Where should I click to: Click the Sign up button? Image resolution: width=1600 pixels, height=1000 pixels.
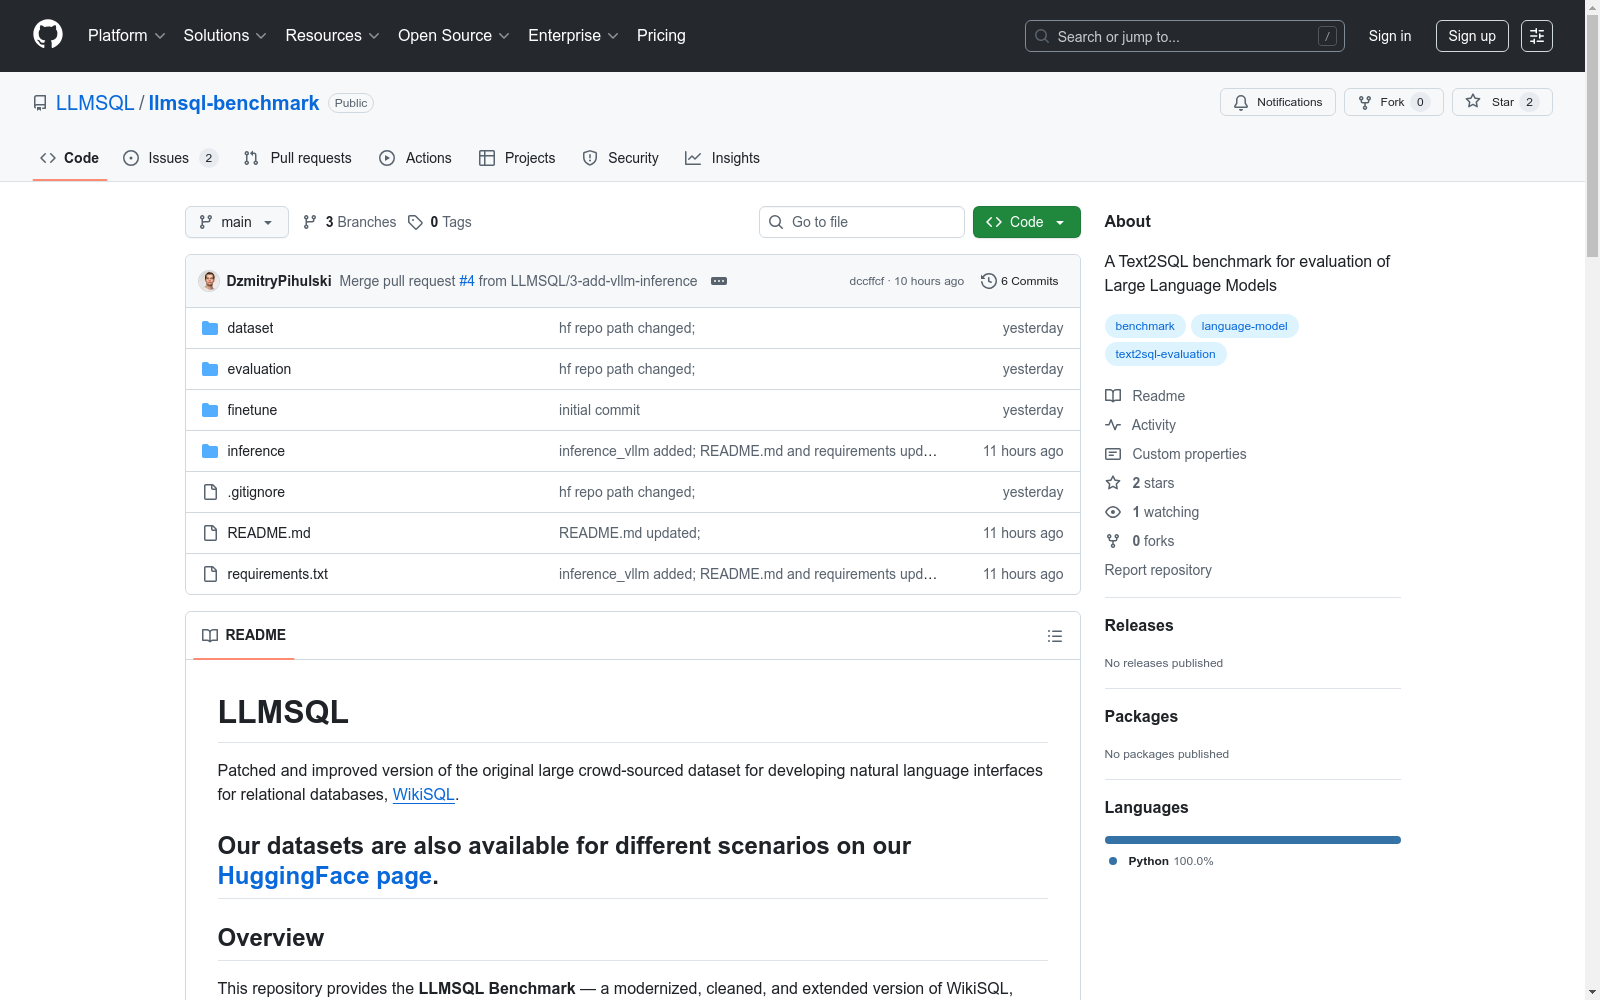click(1472, 36)
